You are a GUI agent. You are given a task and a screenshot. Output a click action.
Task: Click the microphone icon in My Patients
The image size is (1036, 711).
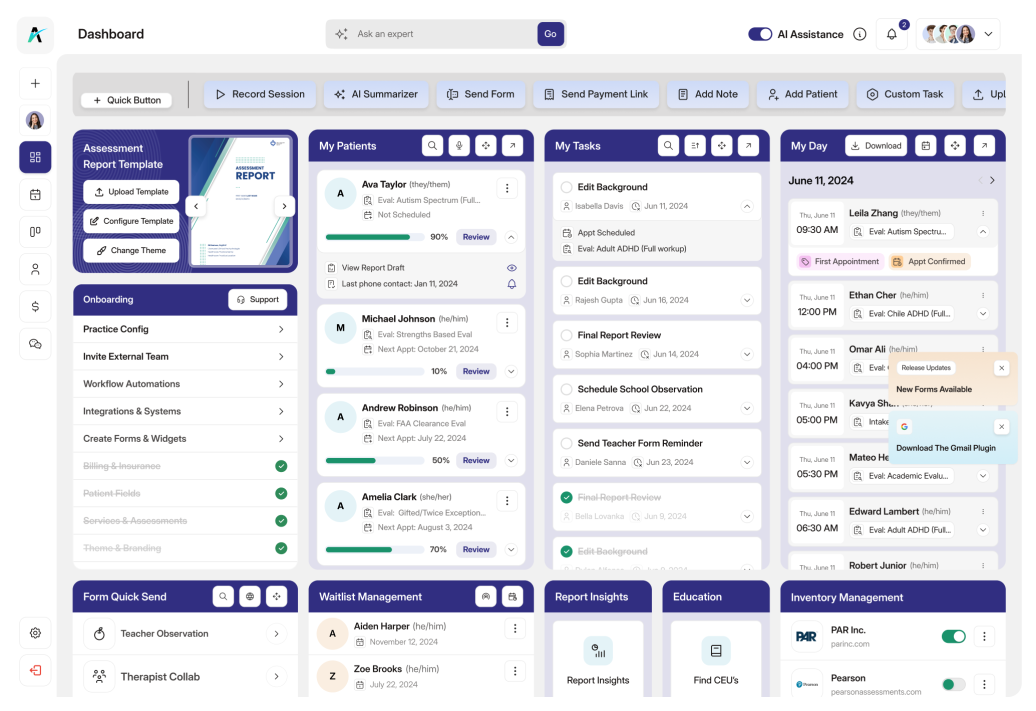(x=459, y=146)
